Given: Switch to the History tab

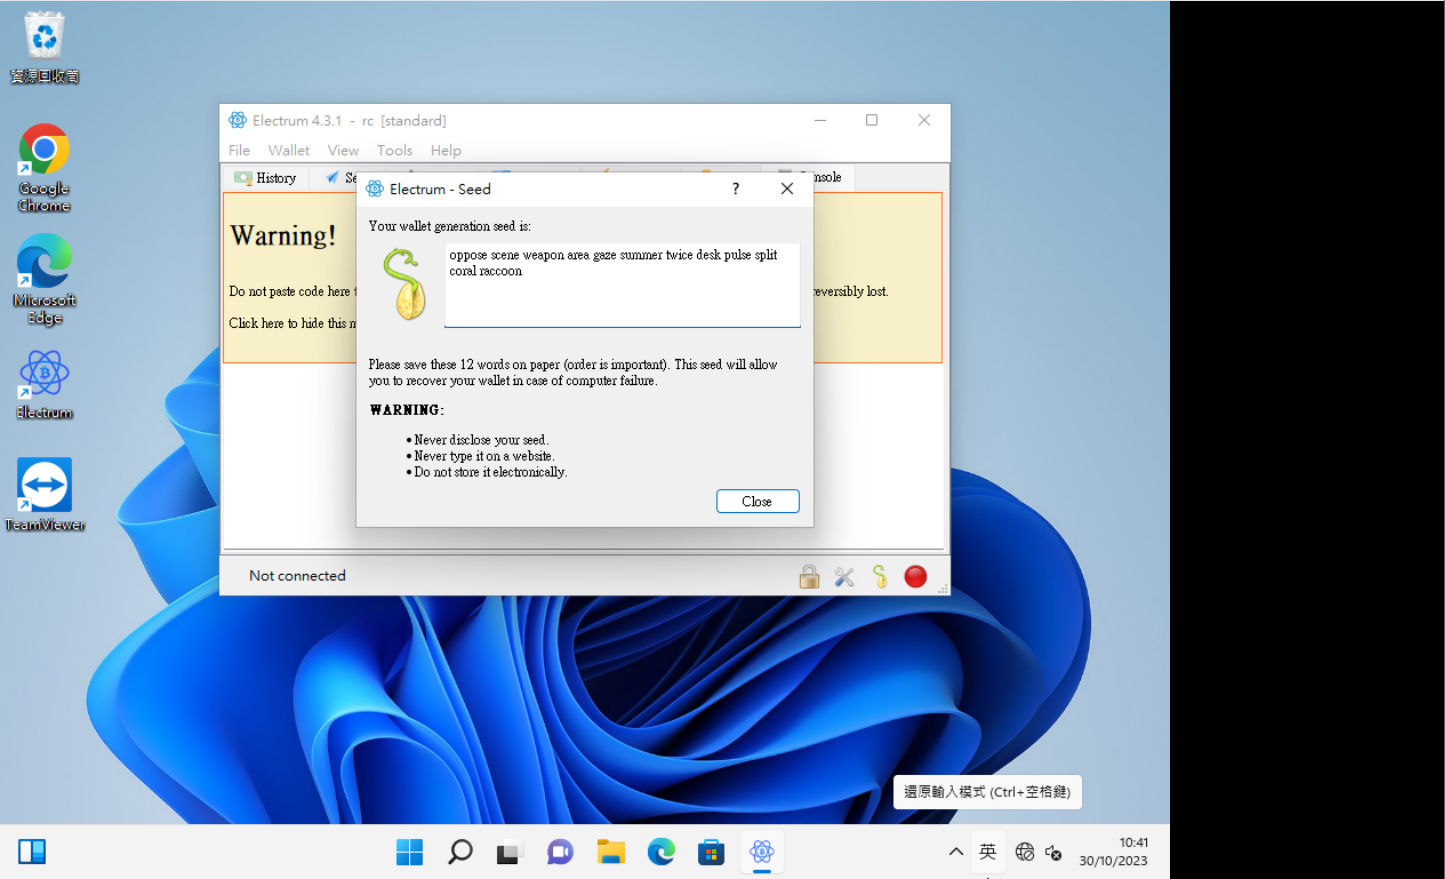Looking at the screenshot, I should pos(265,178).
